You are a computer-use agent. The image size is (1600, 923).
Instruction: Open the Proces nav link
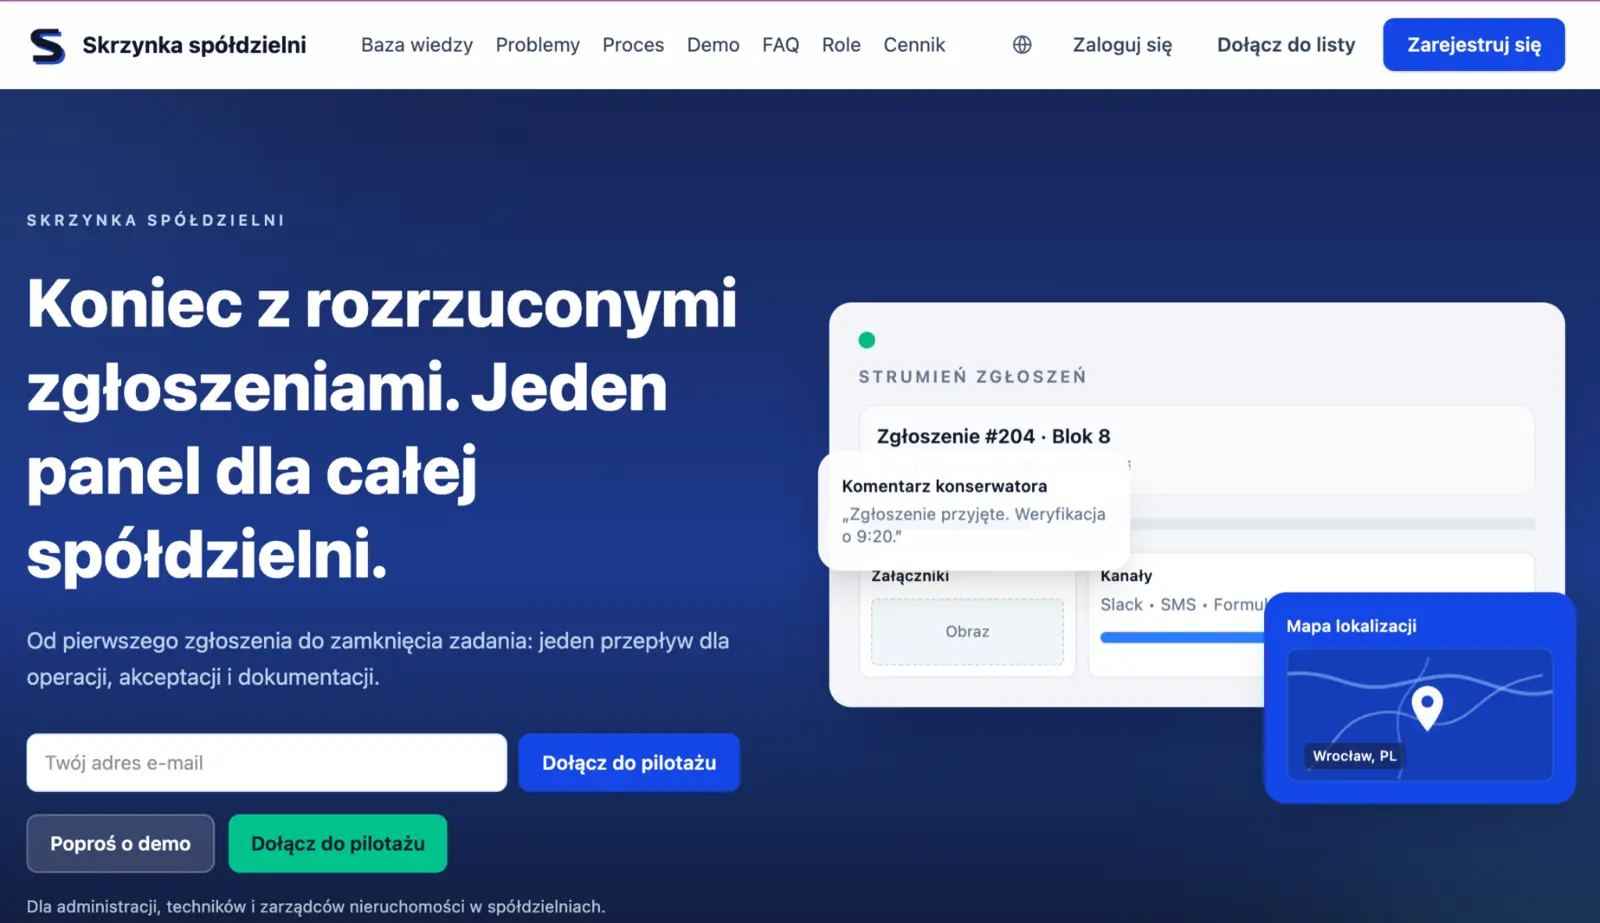click(x=633, y=45)
